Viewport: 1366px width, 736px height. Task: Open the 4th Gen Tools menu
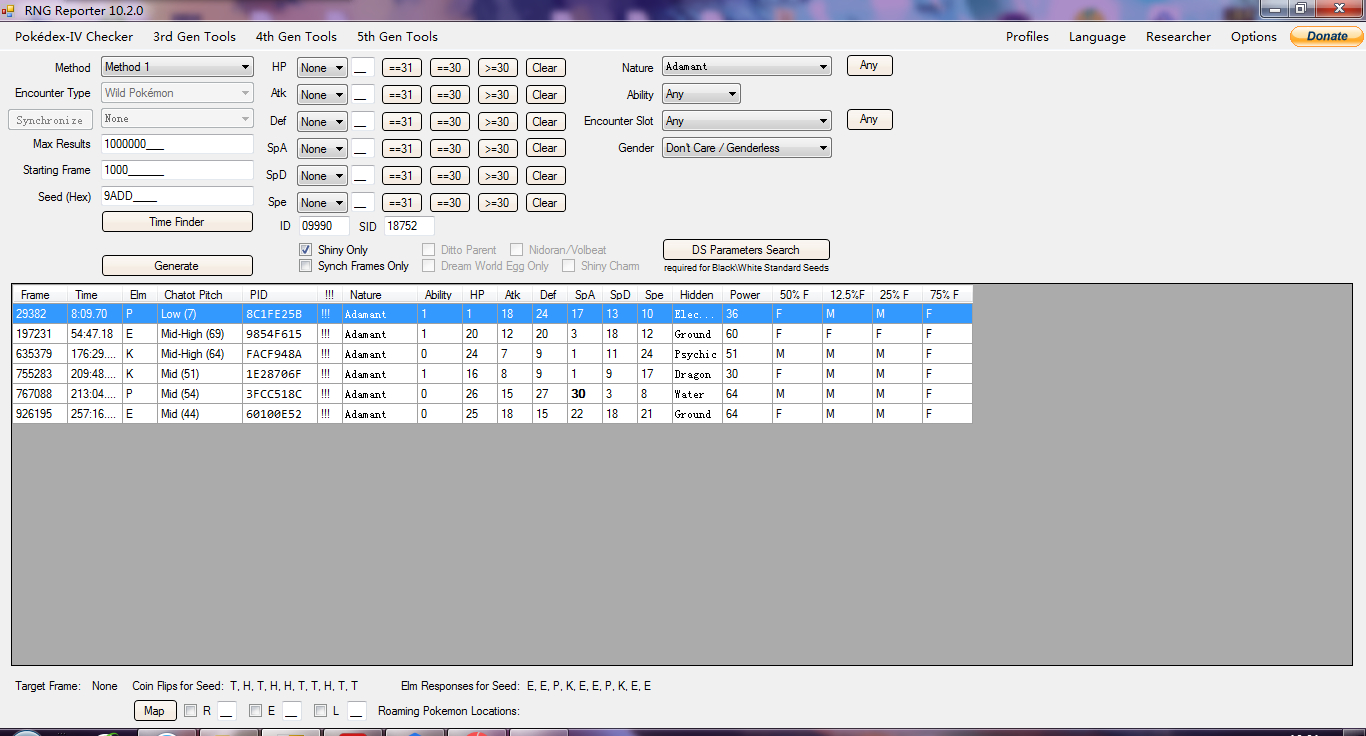coord(296,36)
